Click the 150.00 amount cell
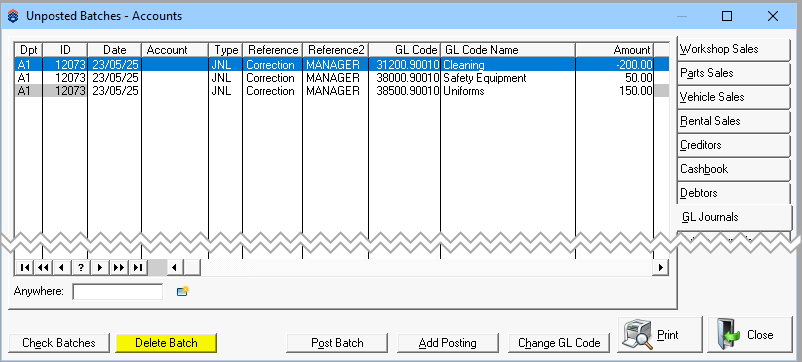Screen dimensions: 802x362 coord(614,91)
